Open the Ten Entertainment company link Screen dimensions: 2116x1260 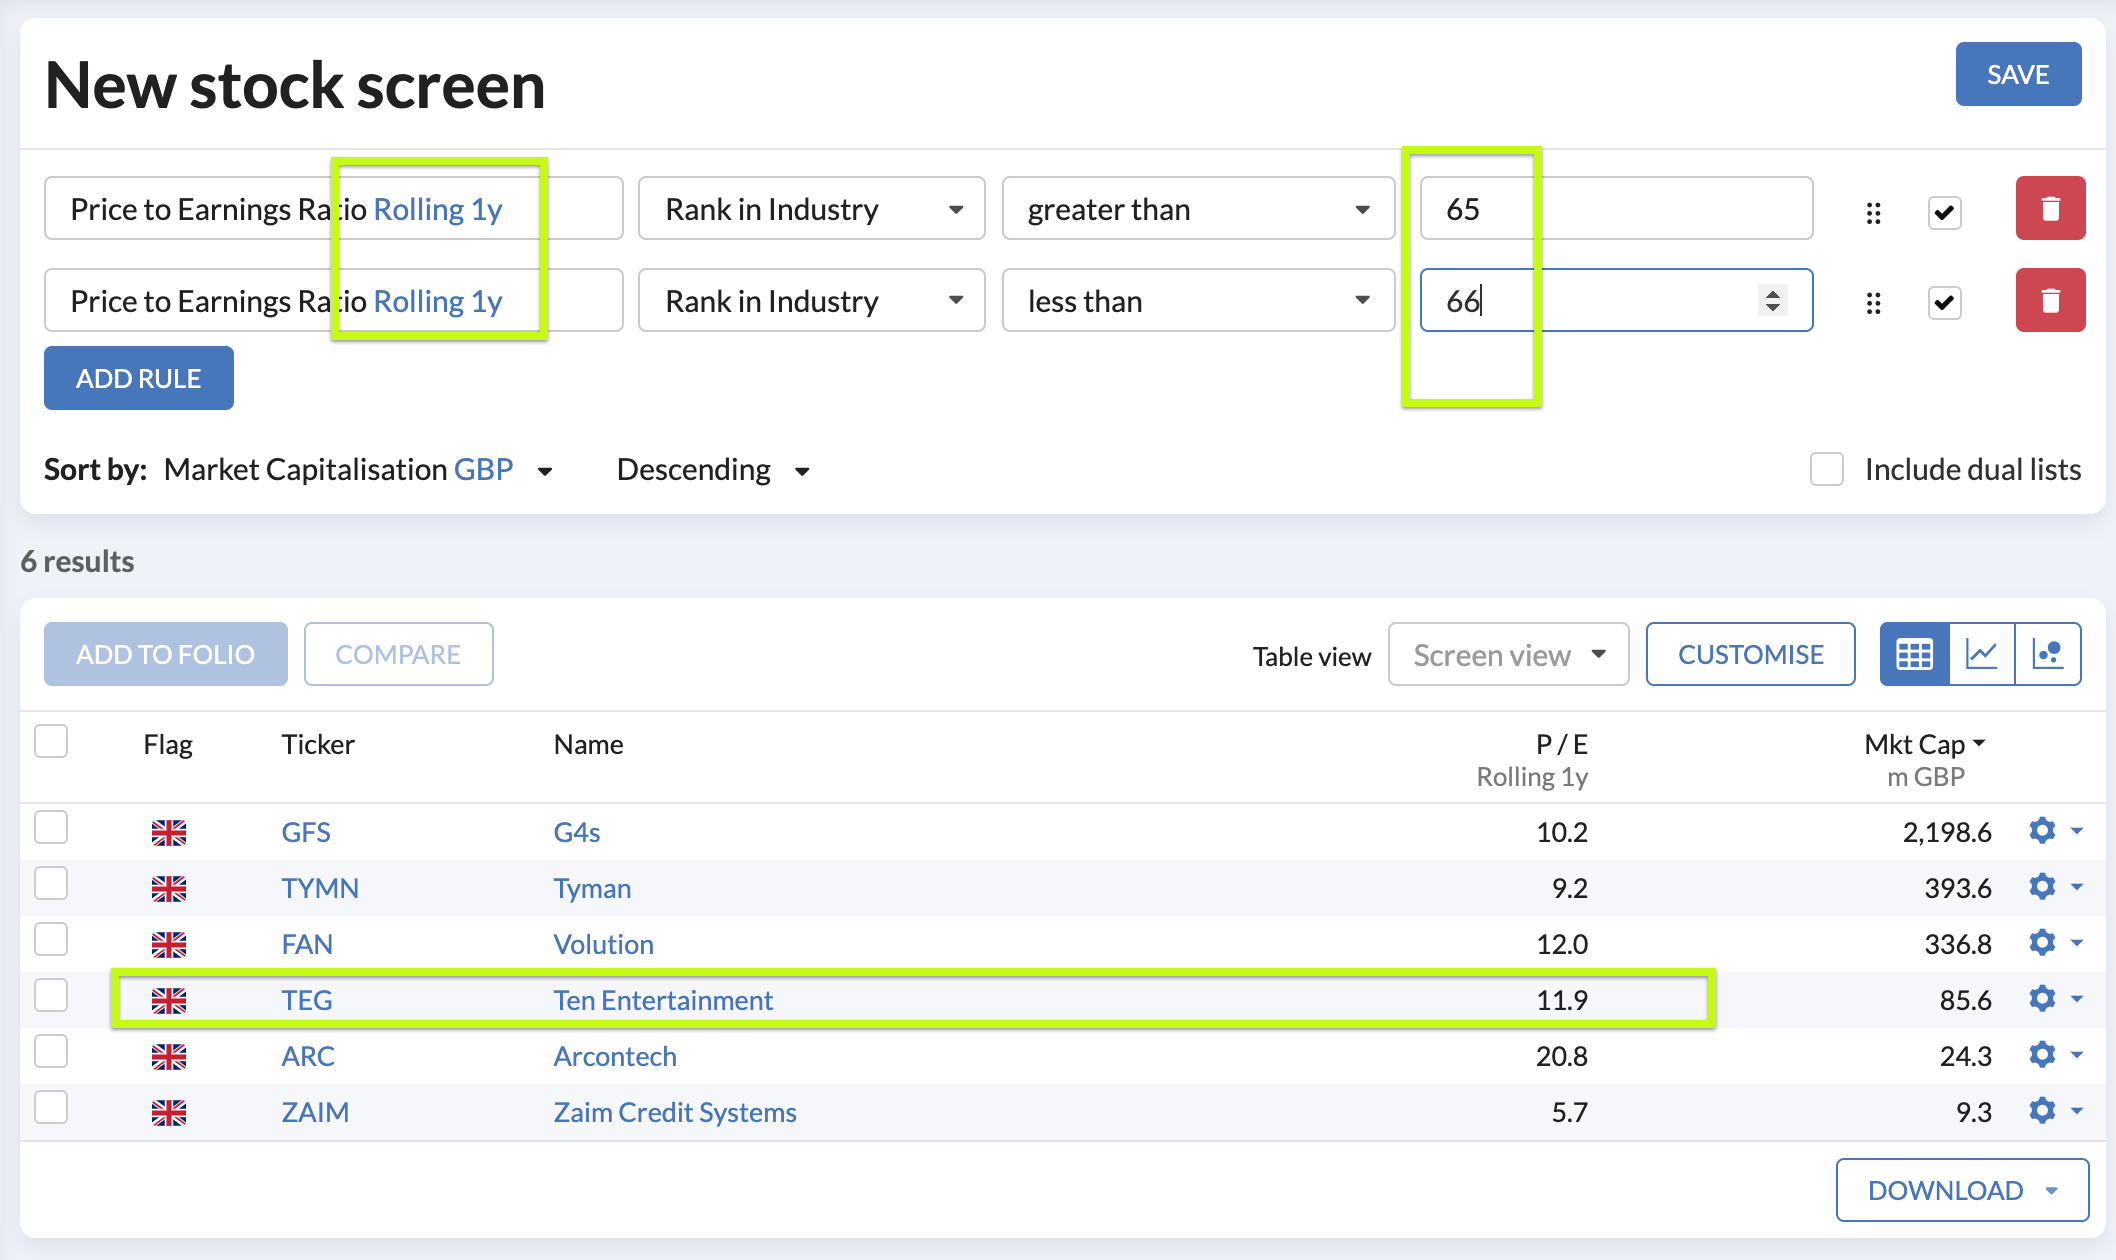(663, 1000)
